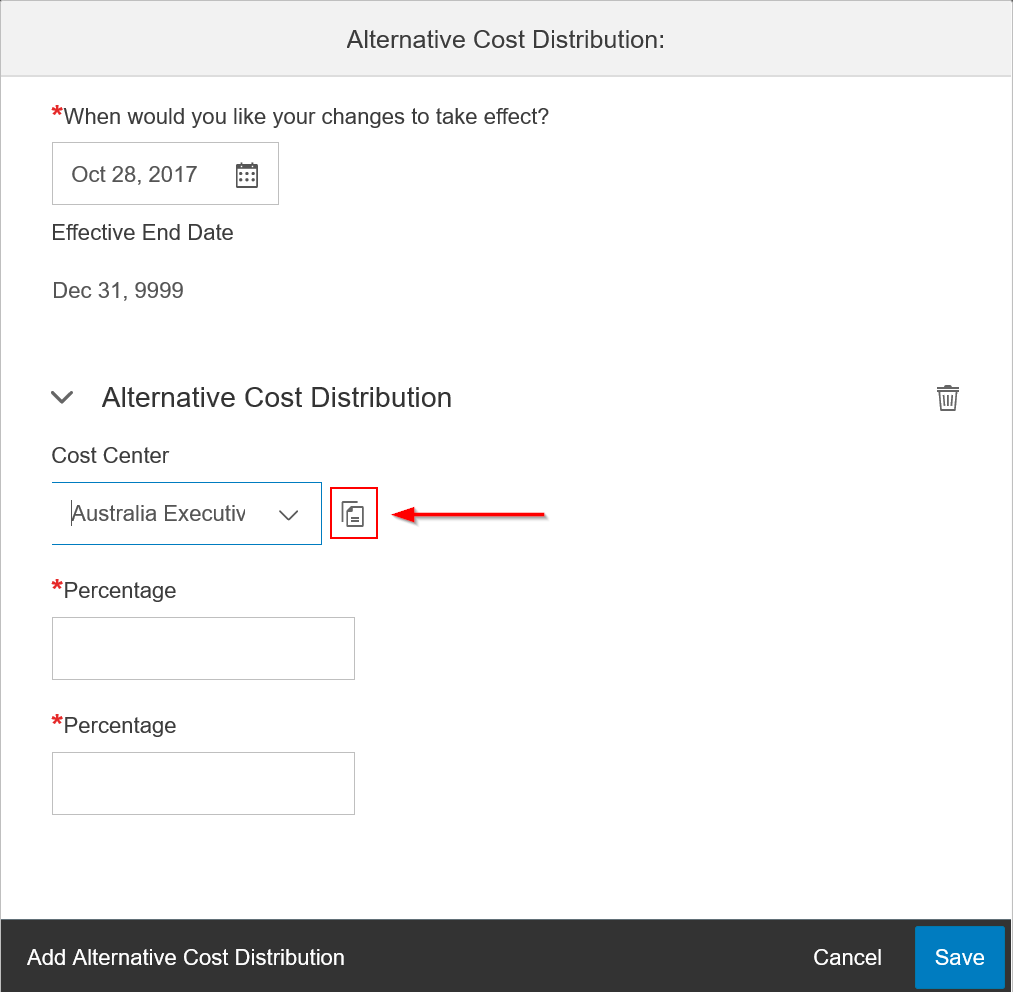This screenshot has width=1013, height=992.
Task: Cancel the cost distribution dialog
Action: (847, 957)
